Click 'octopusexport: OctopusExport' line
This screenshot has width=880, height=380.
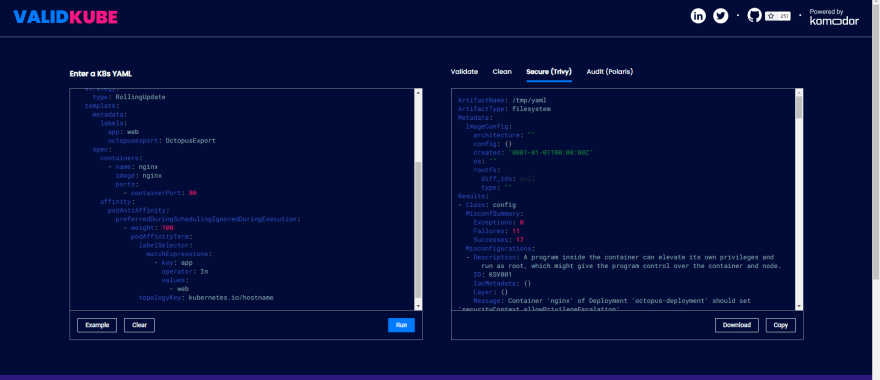click(x=161, y=140)
